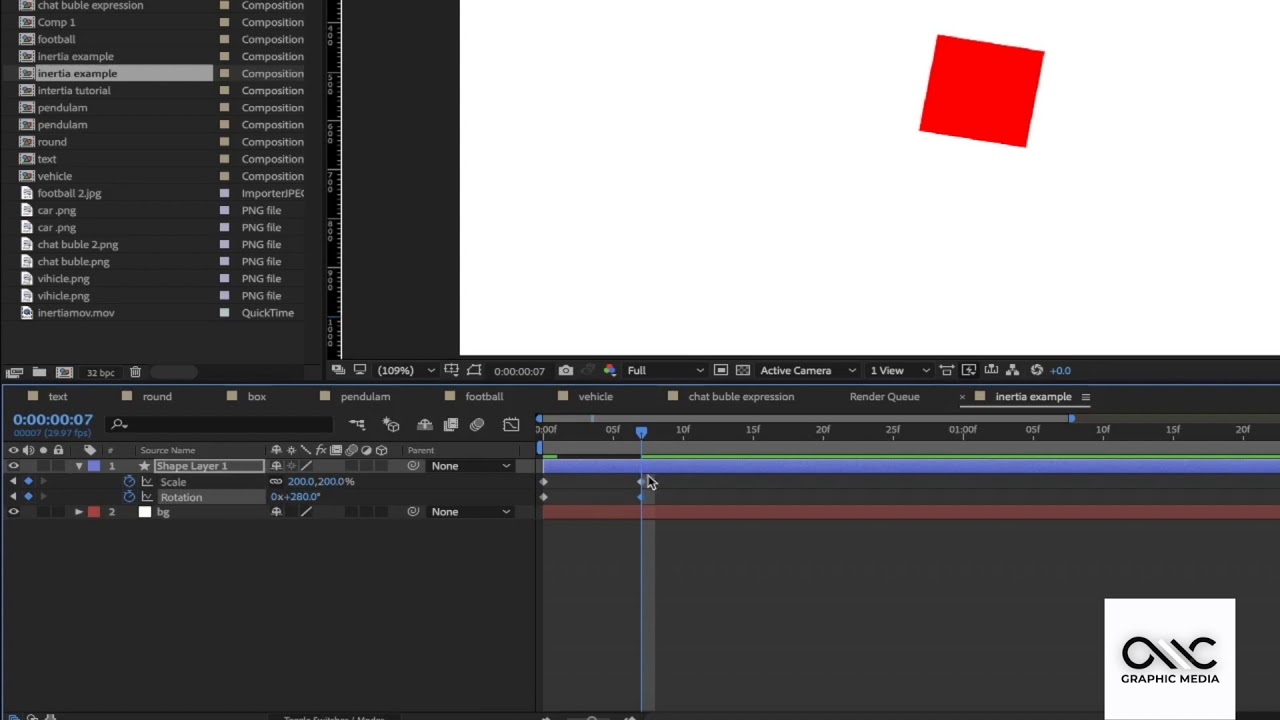
Task: Open grid and guide options icon
Action: pyautogui.click(x=451, y=370)
